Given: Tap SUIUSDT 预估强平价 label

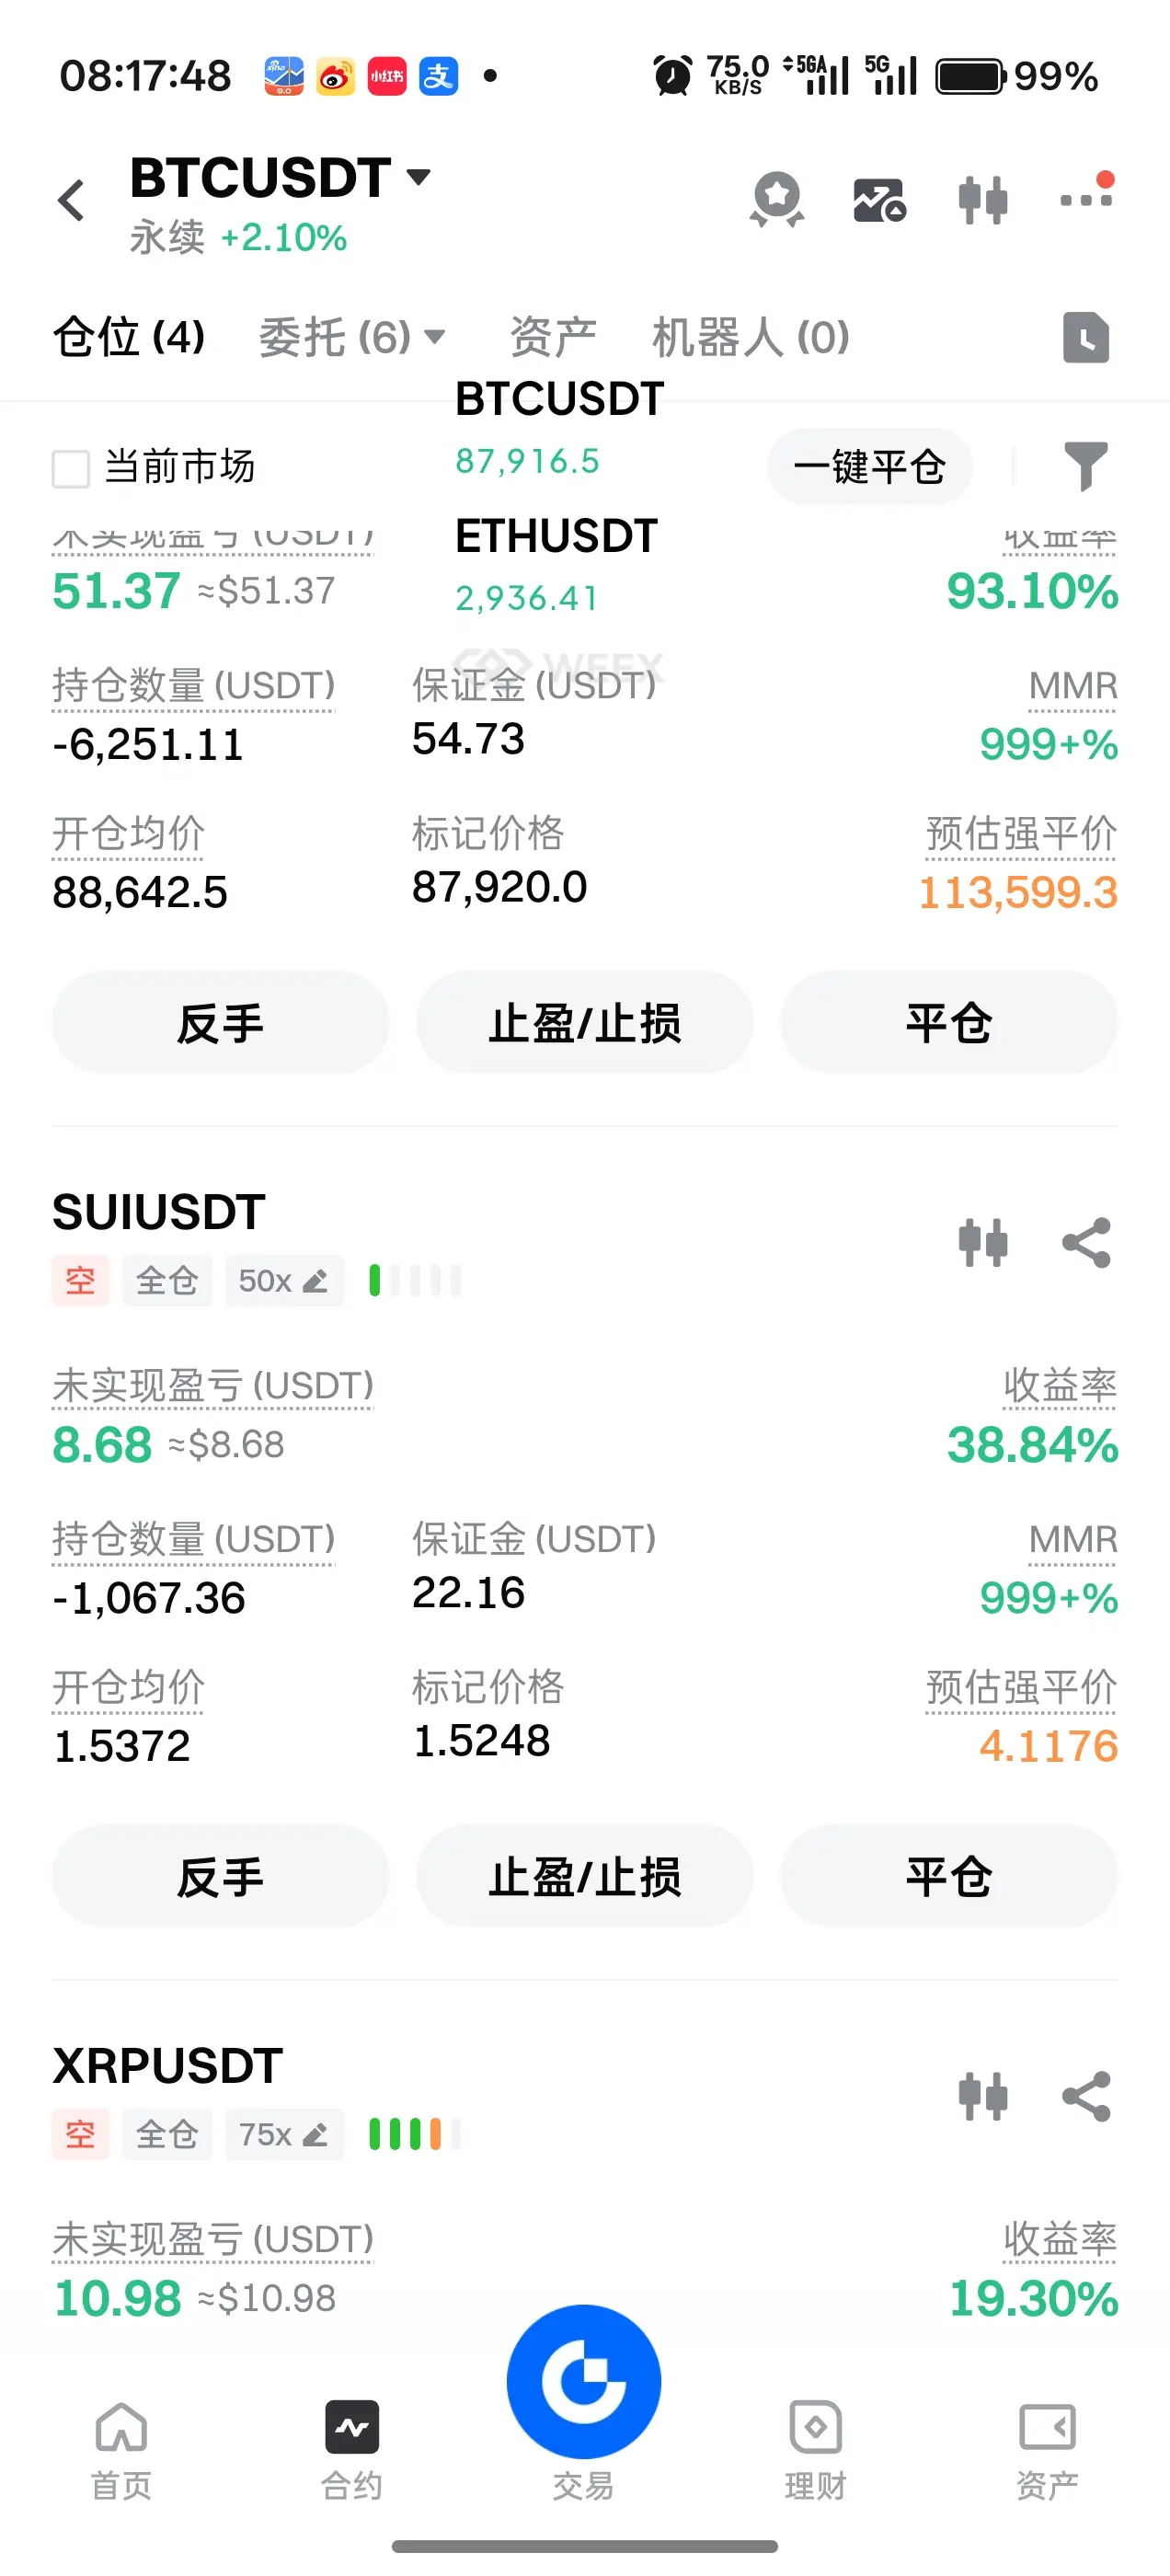Looking at the screenshot, I should [1021, 1687].
